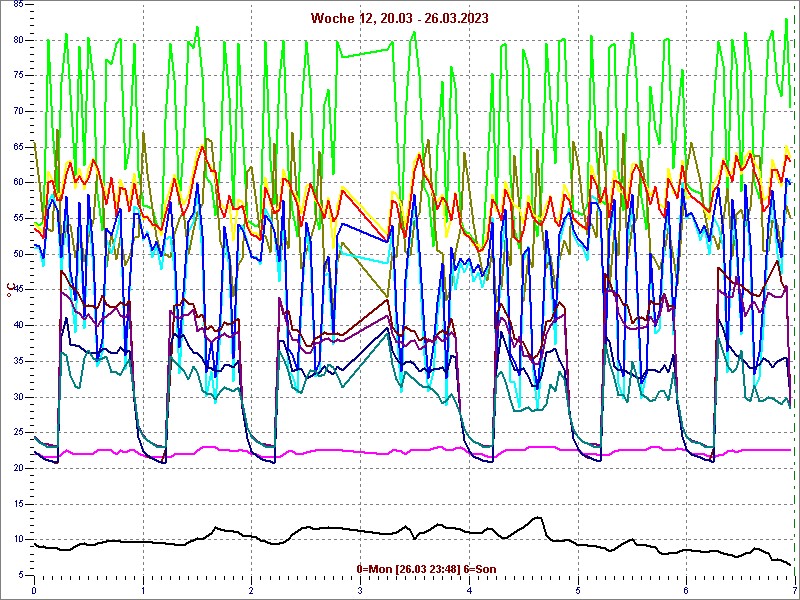The image size is (800, 600).
Task: Click the chart title "Woche 12, 20.03 - 26.03.2023"
Action: (x=399, y=18)
